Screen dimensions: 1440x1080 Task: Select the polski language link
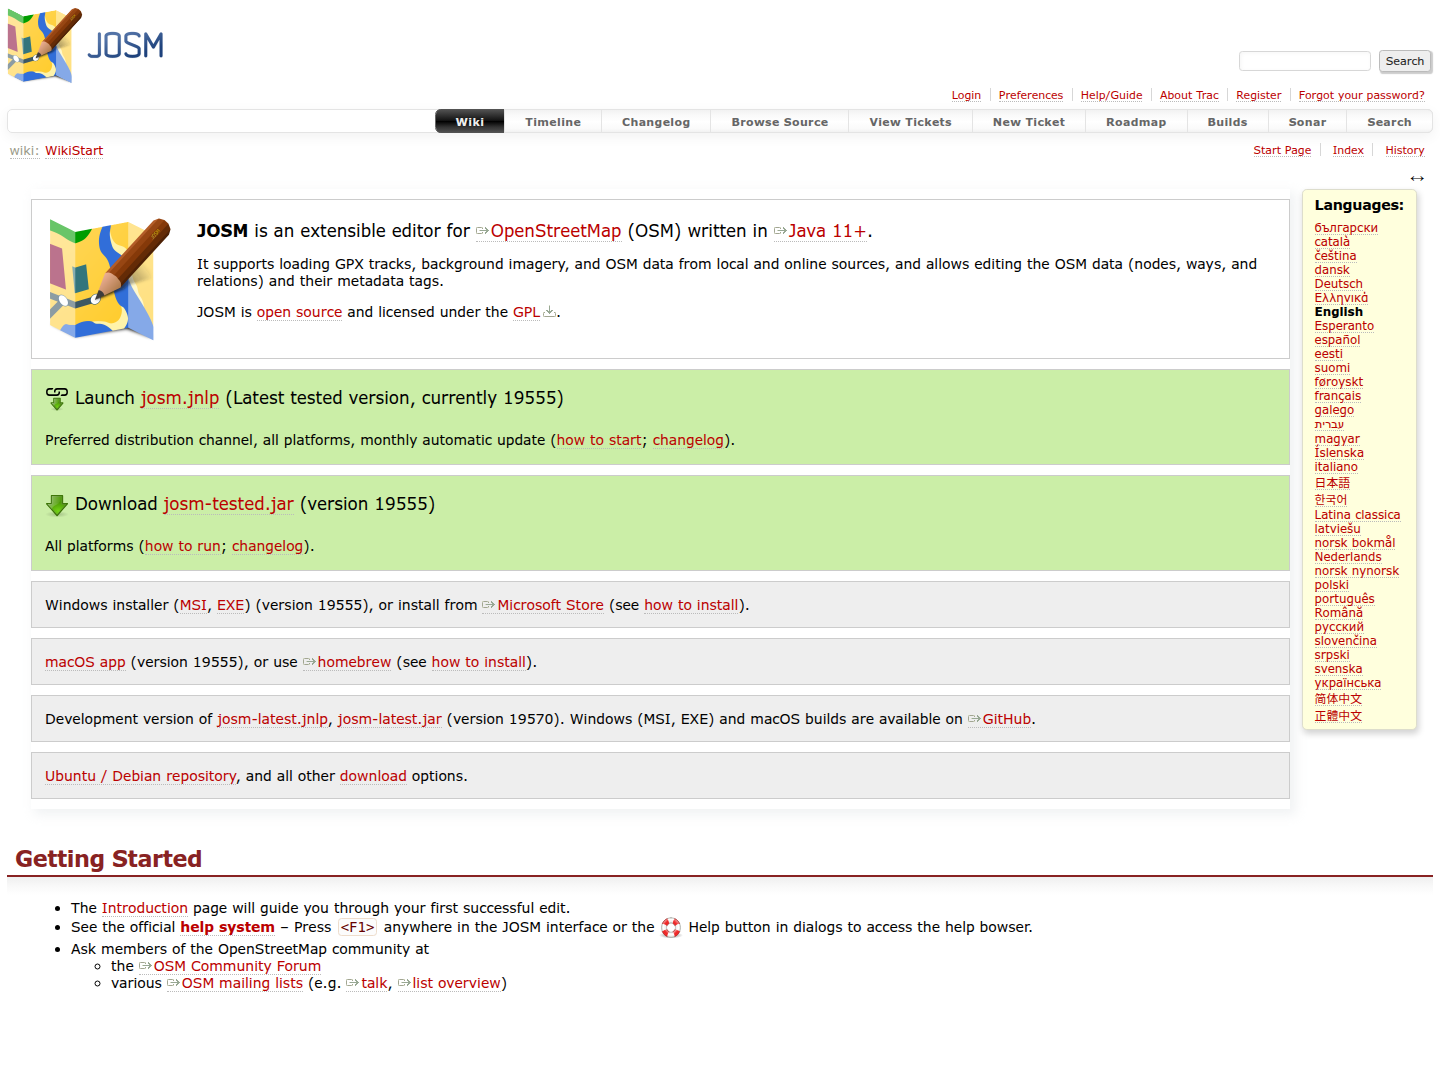(1331, 585)
